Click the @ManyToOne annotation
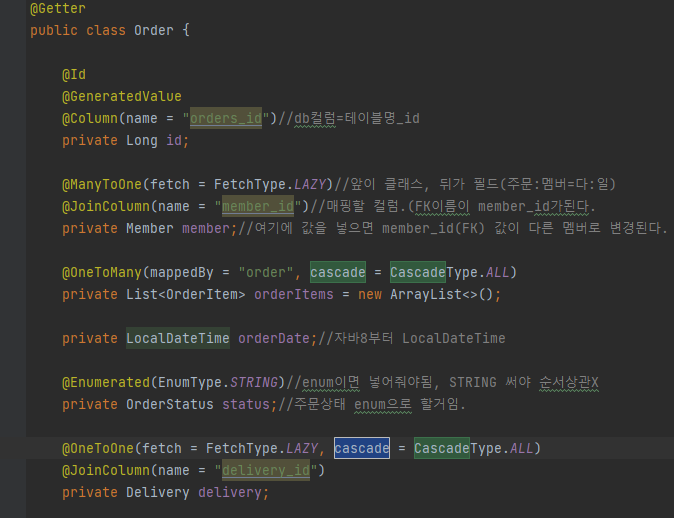 [x=102, y=185]
